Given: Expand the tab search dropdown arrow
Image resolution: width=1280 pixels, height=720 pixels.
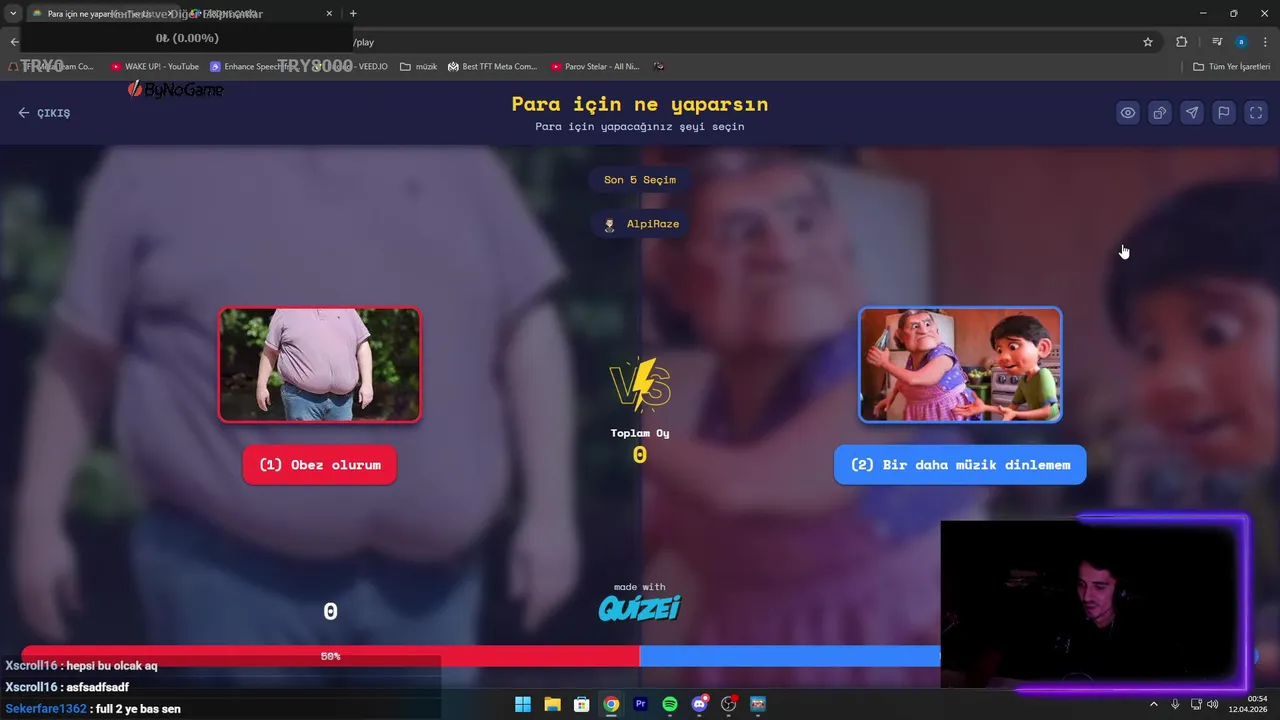Looking at the screenshot, I should (13, 14).
